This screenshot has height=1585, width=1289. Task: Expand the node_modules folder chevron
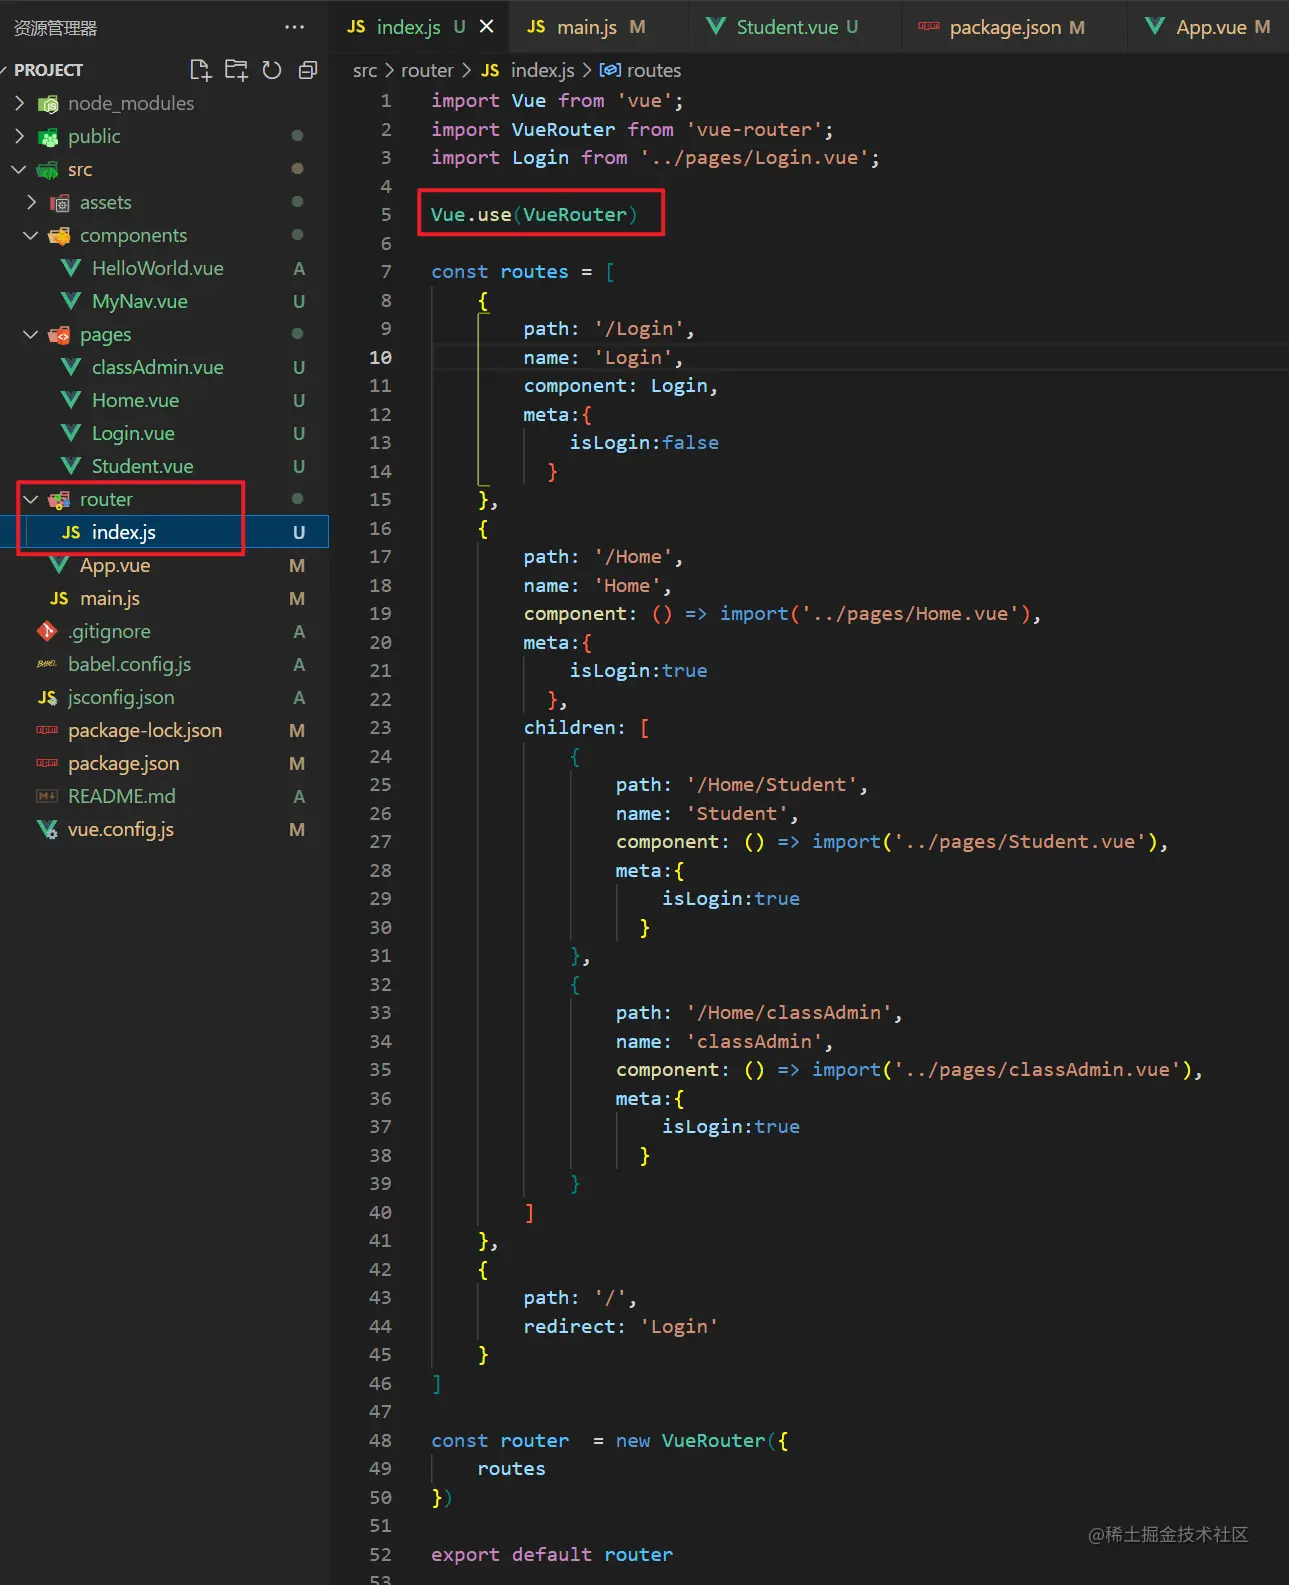(19, 103)
